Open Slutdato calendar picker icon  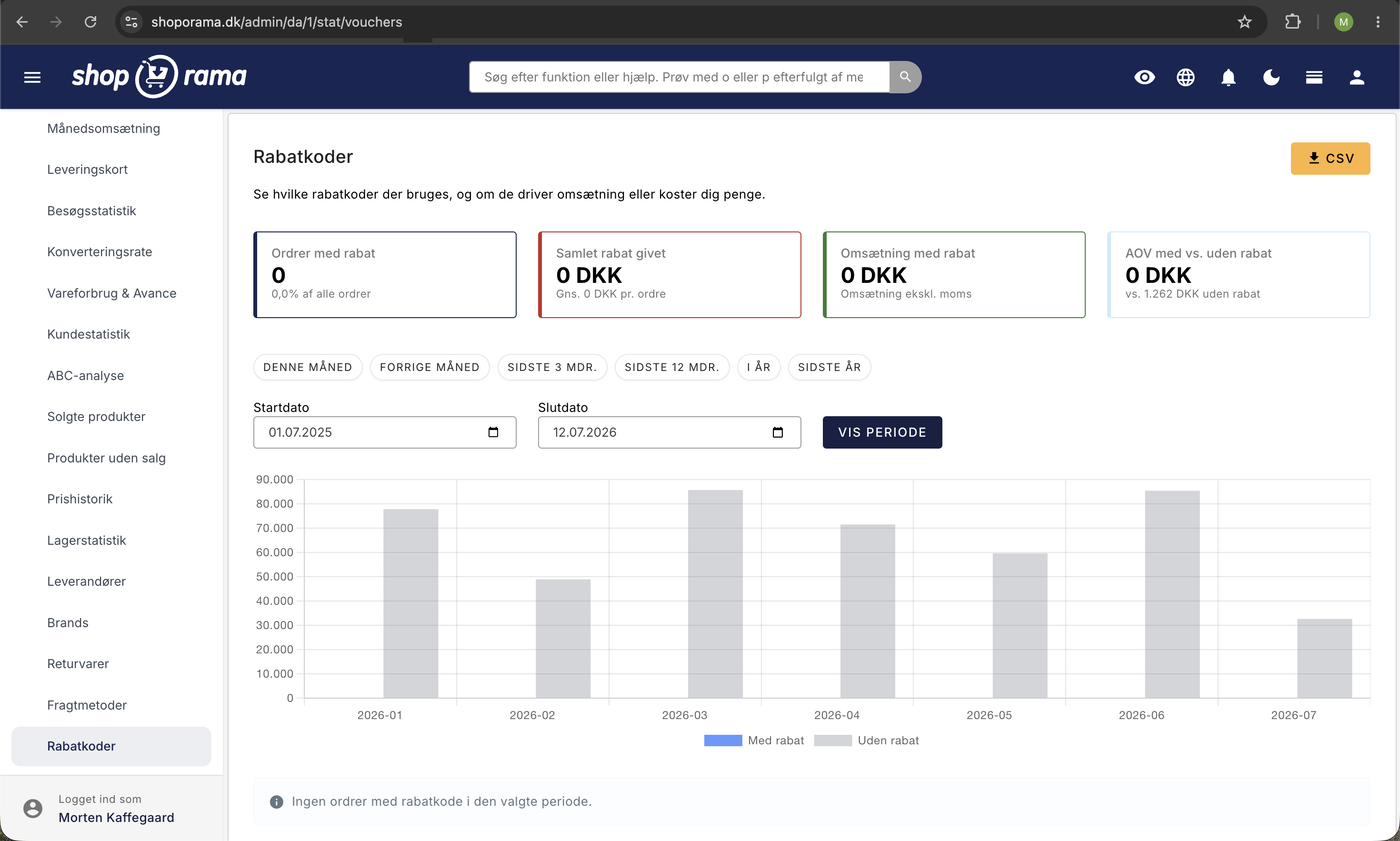(778, 432)
